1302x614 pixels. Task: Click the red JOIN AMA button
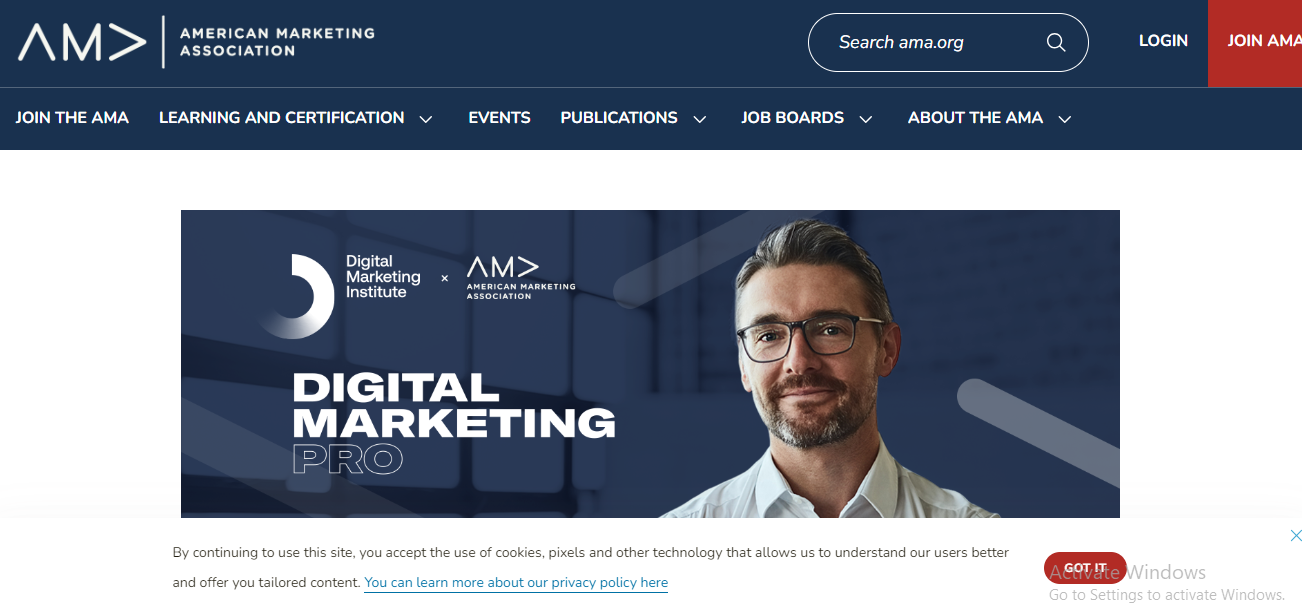click(1255, 43)
